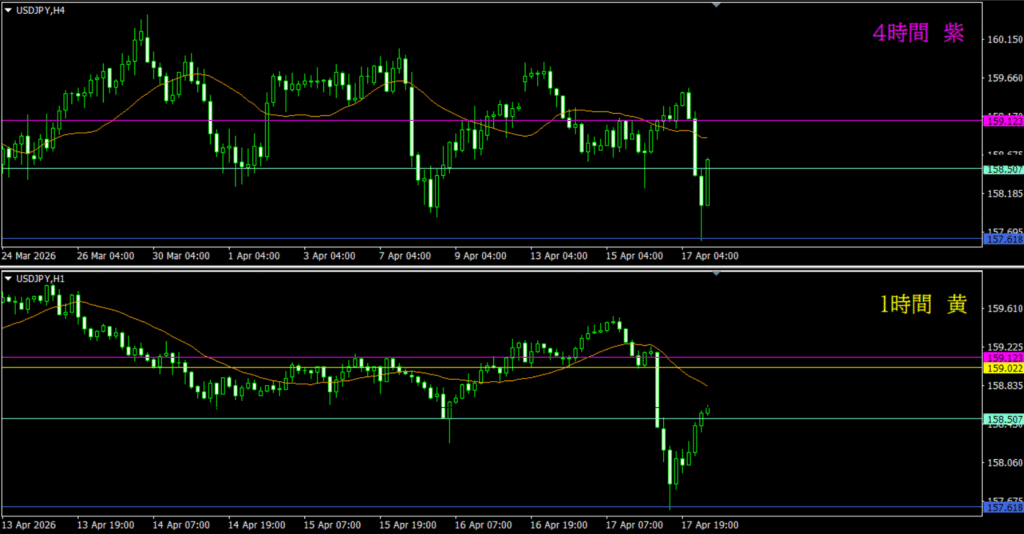
Task: Click the chart shift triangle on H4 chart
Action: click(716, 5)
